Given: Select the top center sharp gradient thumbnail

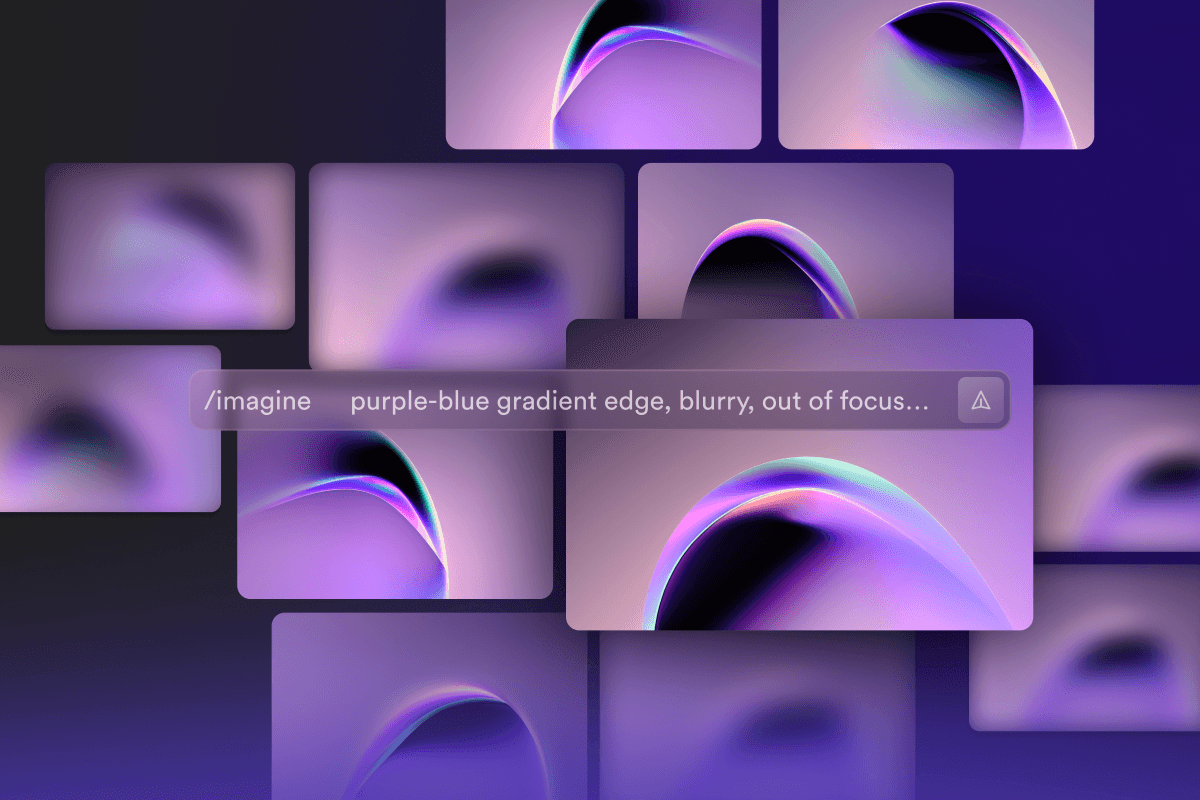Looking at the screenshot, I should pos(603,74).
